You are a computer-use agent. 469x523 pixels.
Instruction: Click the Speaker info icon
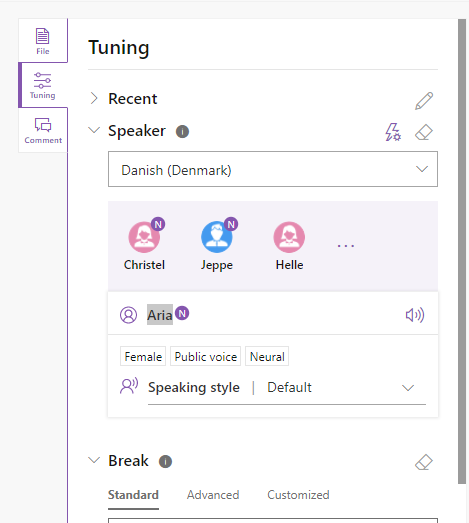pos(182,131)
